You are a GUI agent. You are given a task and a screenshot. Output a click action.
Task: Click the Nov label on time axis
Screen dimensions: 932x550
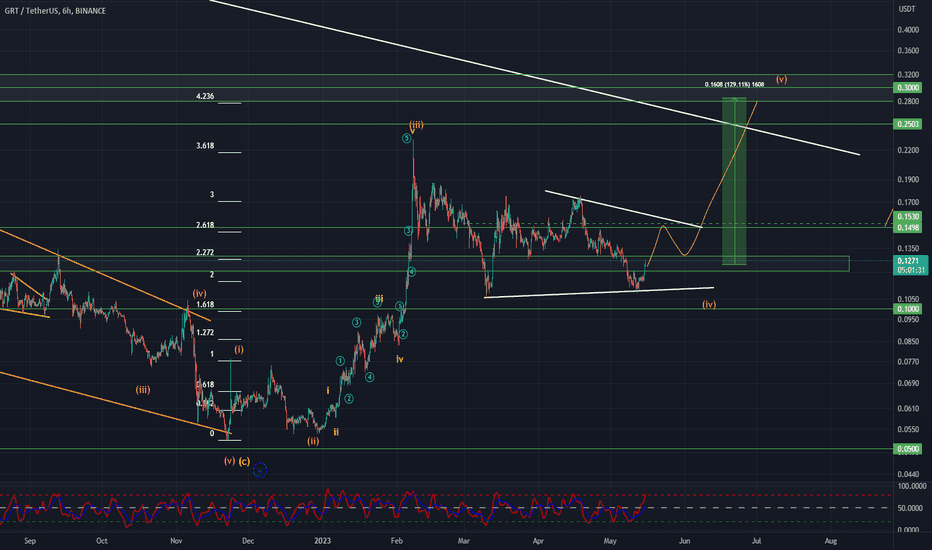tap(176, 541)
